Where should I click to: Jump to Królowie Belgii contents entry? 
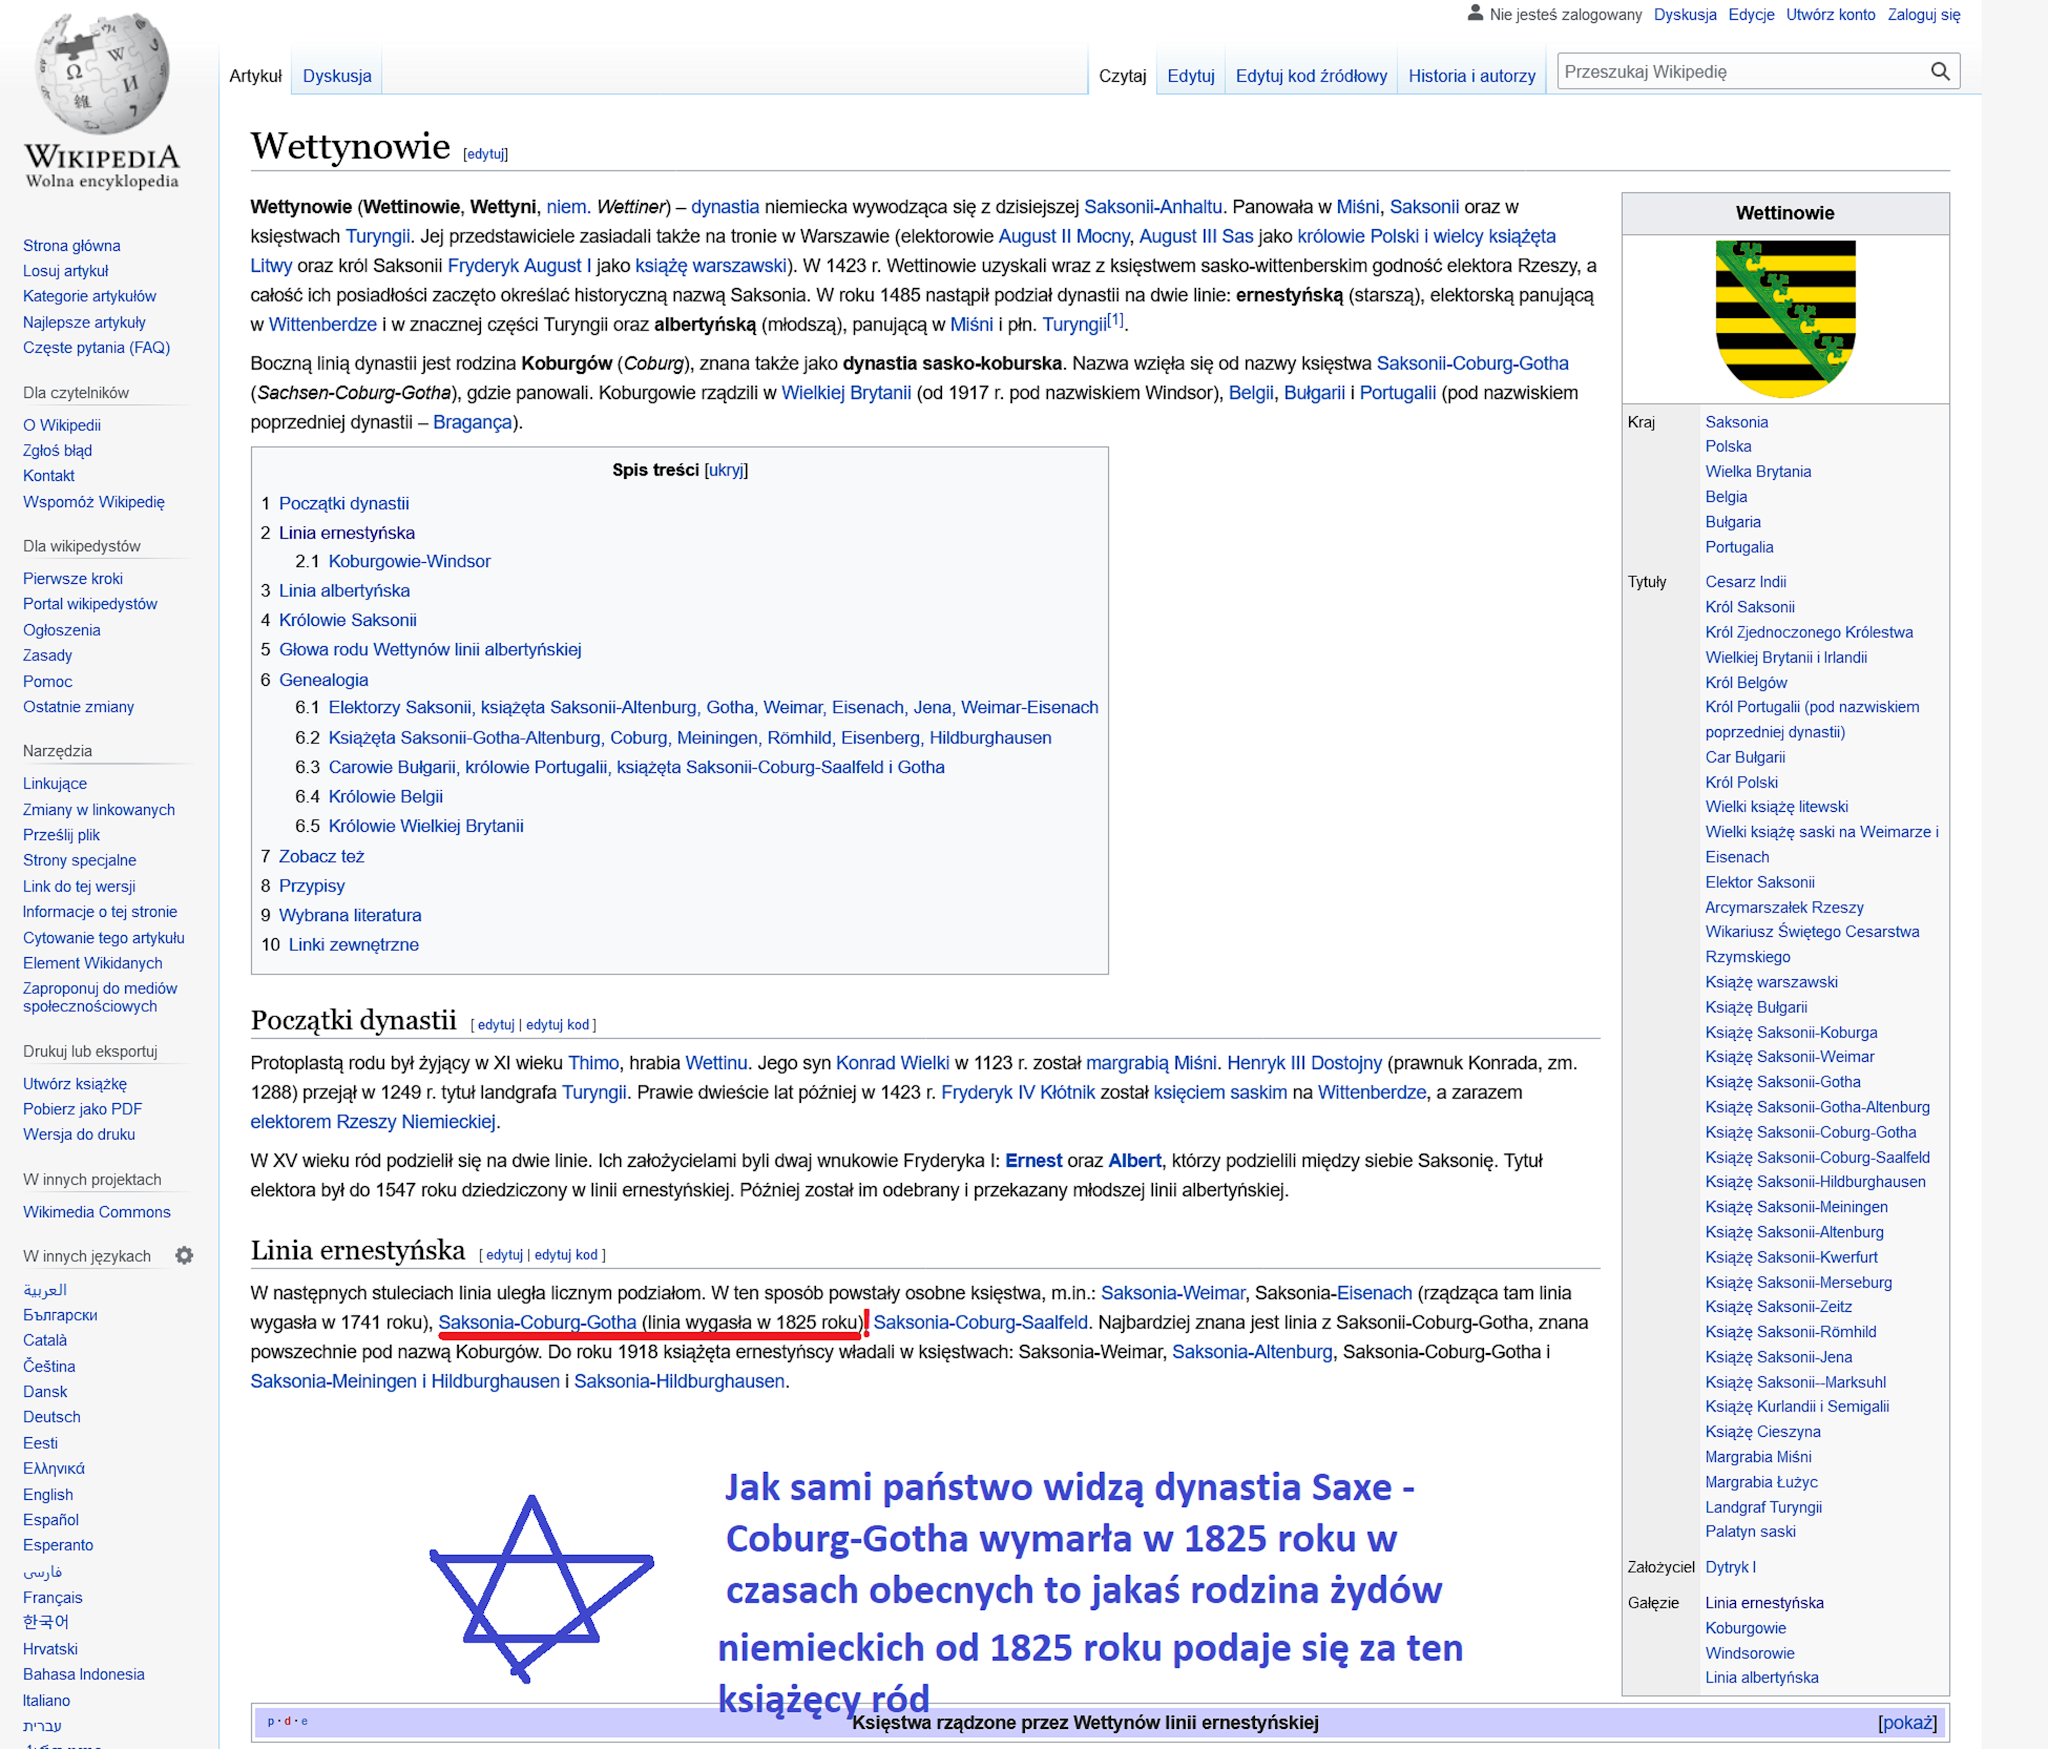(x=386, y=797)
